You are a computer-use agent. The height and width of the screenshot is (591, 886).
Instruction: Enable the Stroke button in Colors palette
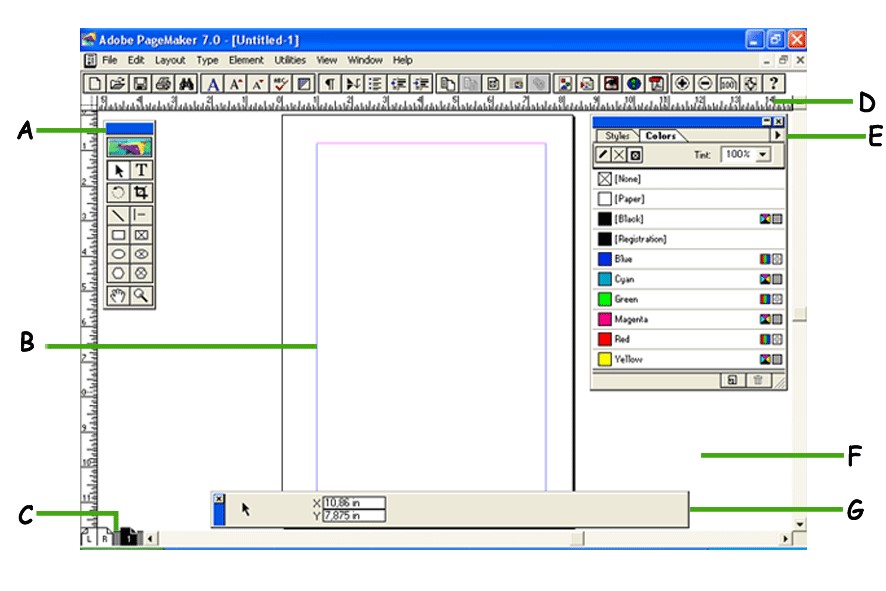pyautogui.click(x=603, y=155)
